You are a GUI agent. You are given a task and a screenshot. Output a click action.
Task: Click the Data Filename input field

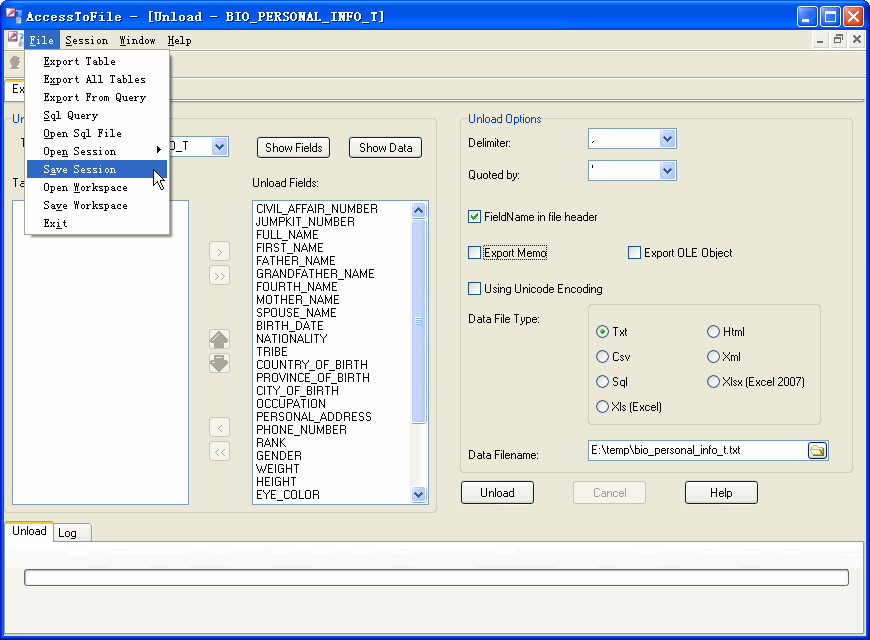697,450
